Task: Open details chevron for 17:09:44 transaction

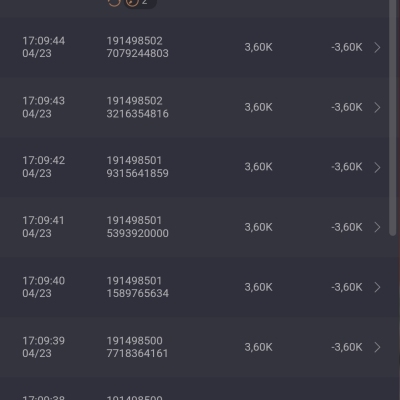Action: point(377,47)
